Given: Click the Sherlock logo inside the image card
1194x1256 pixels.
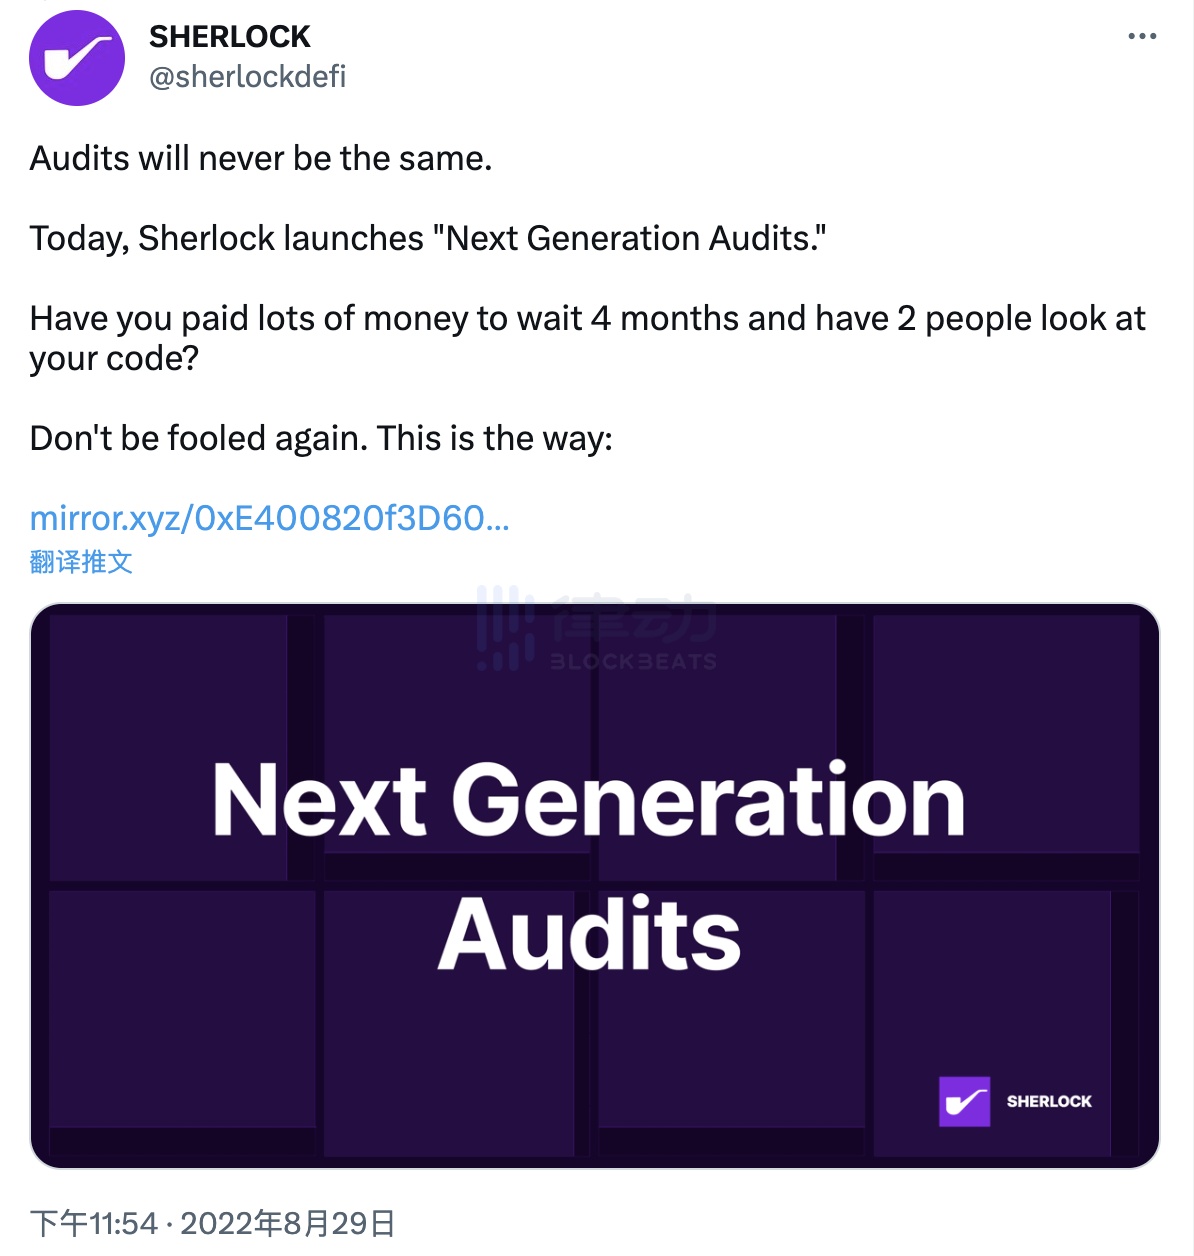Looking at the screenshot, I should (x=964, y=1102).
